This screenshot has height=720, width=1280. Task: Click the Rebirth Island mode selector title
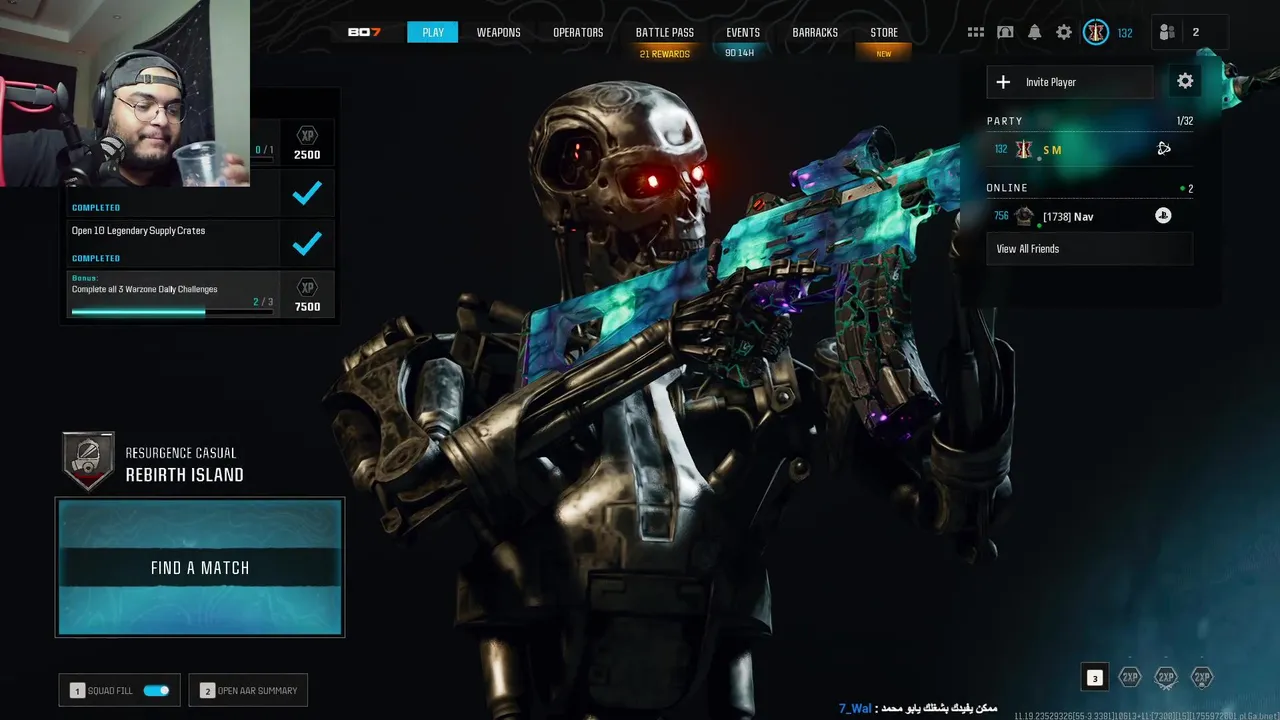[x=184, y=475]
